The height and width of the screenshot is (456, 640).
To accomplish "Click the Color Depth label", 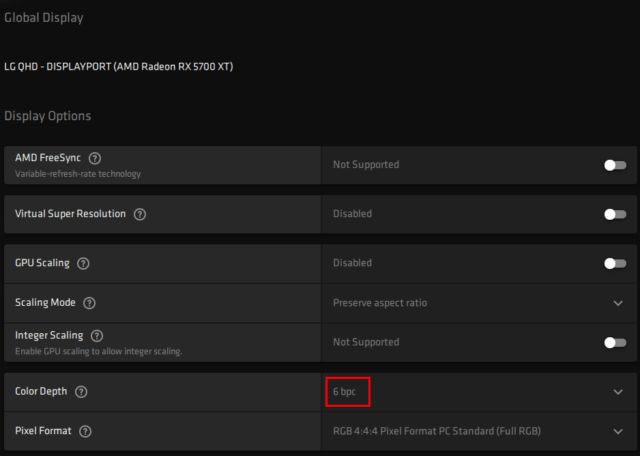I will (x=41, y=391).
